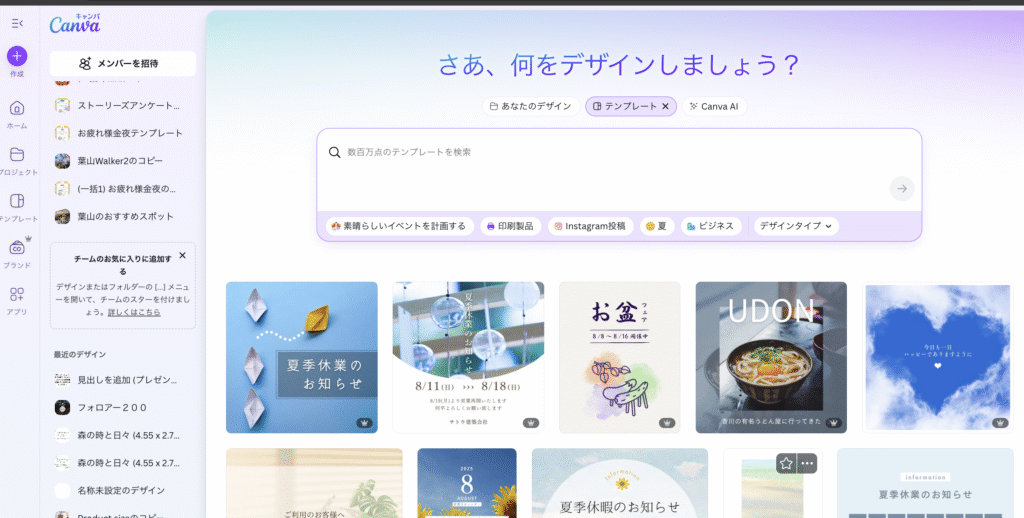Collapse the sidebar menu icon
Viewport: 1024px width, 518px height.
coord(17,24)
